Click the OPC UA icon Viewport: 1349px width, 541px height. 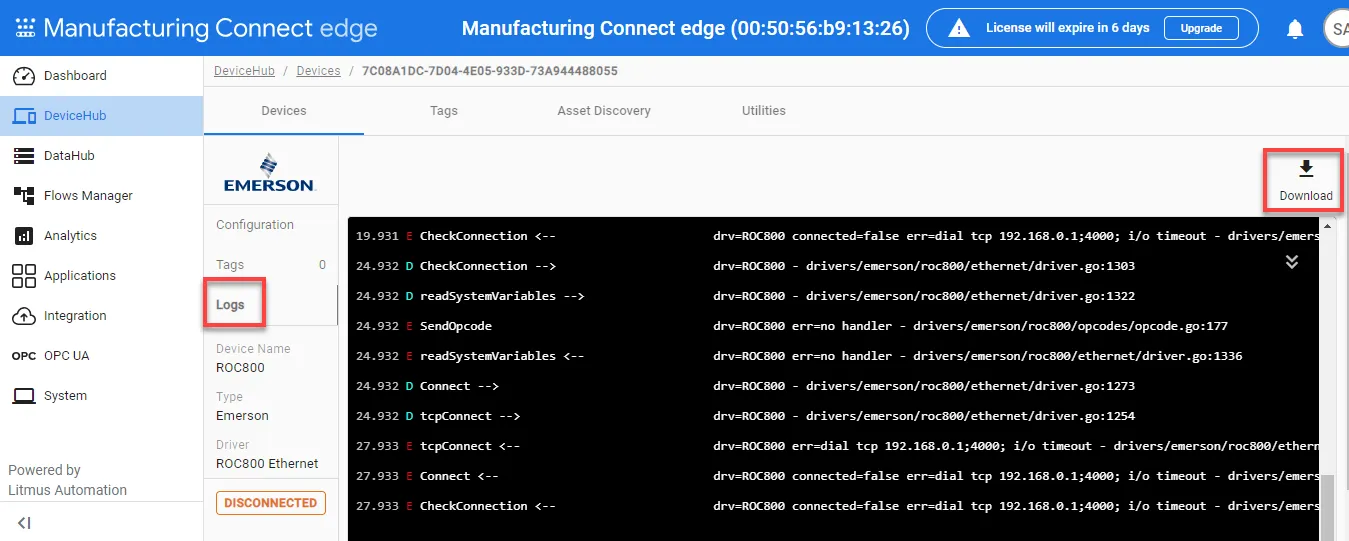pos(24,356)
